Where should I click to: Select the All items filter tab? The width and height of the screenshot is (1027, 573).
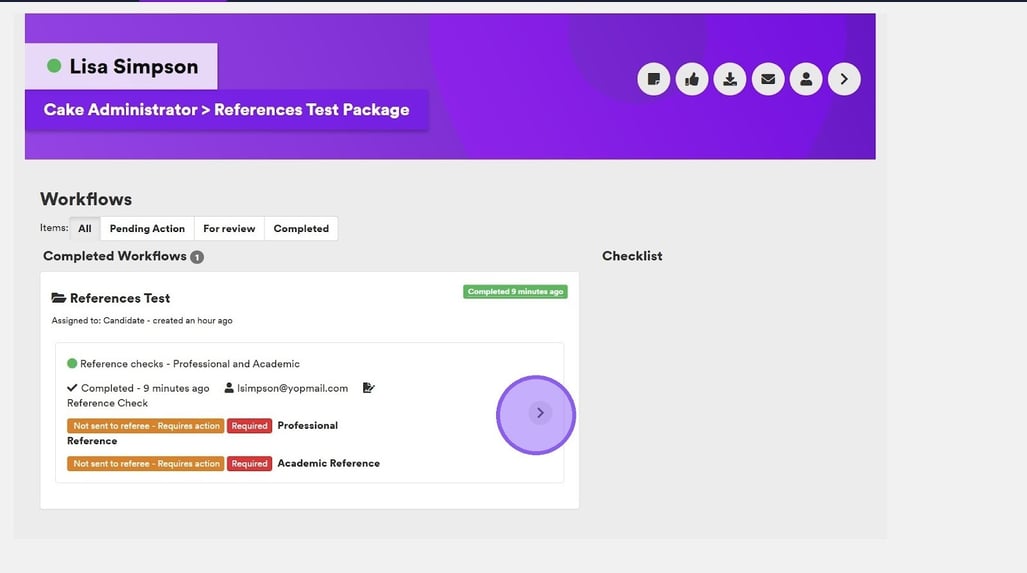coord(85,229)
